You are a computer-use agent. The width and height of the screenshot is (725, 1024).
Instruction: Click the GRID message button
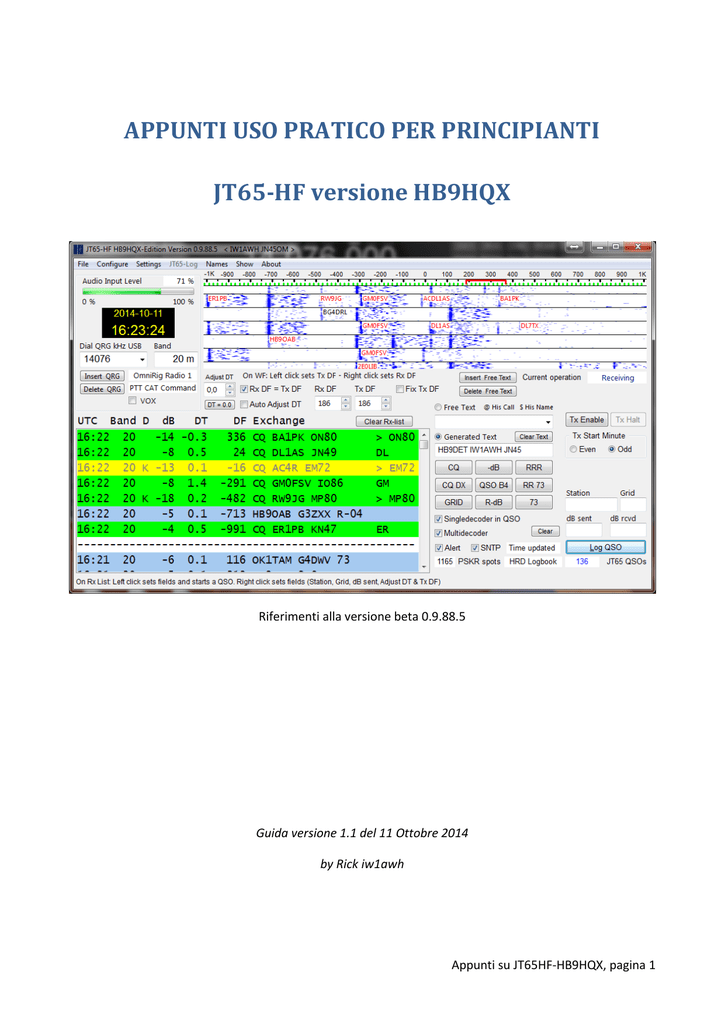[x=453, y=502]
